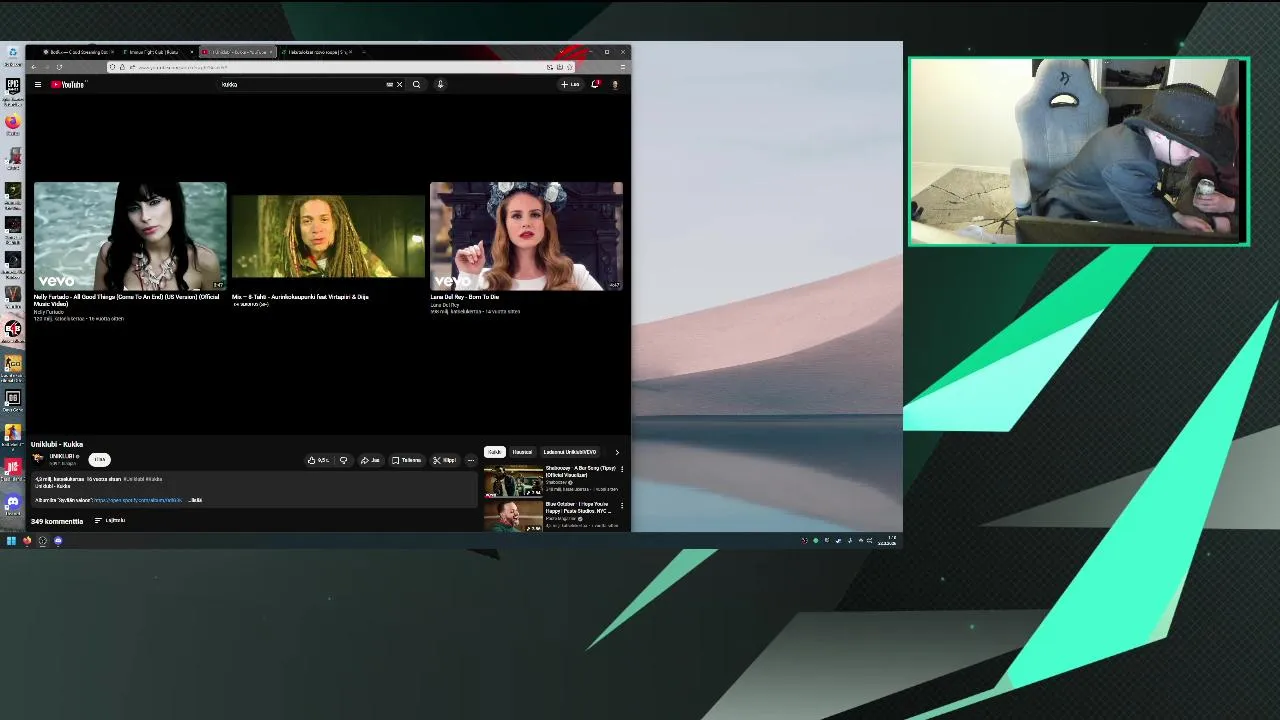Open the Blue October suggested video thumbnail
The image size is (1280, 720).
[x=513, y=516]
